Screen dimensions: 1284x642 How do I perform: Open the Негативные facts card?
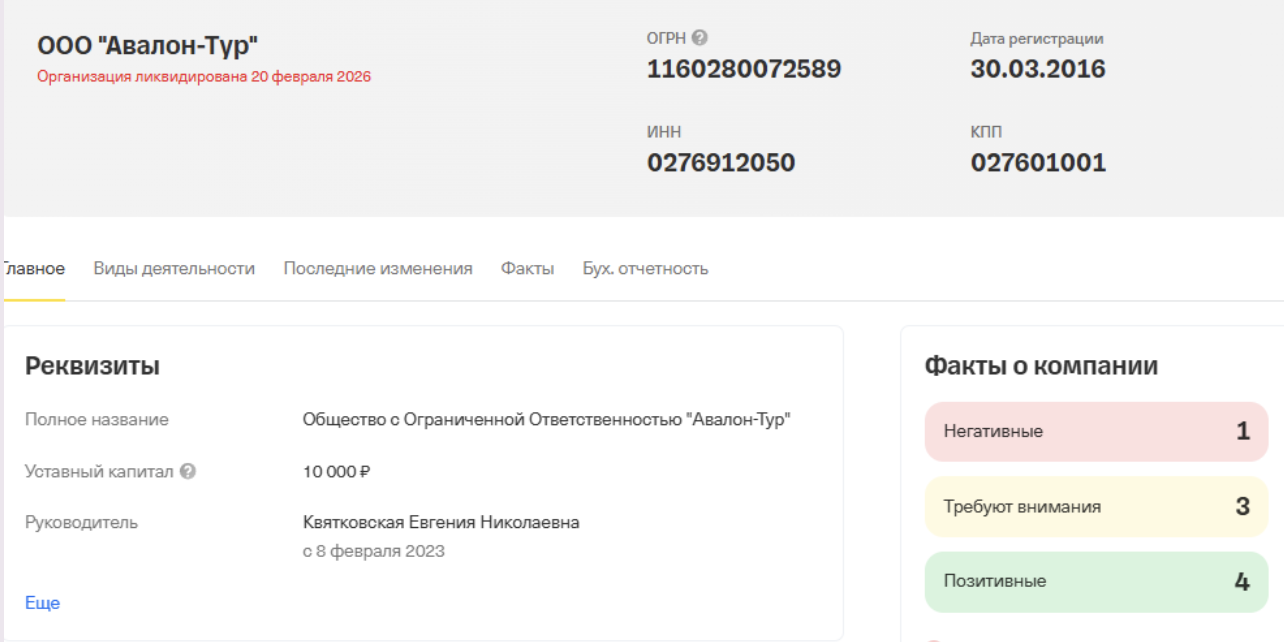pyautogui.click(x=1096, y=432)
